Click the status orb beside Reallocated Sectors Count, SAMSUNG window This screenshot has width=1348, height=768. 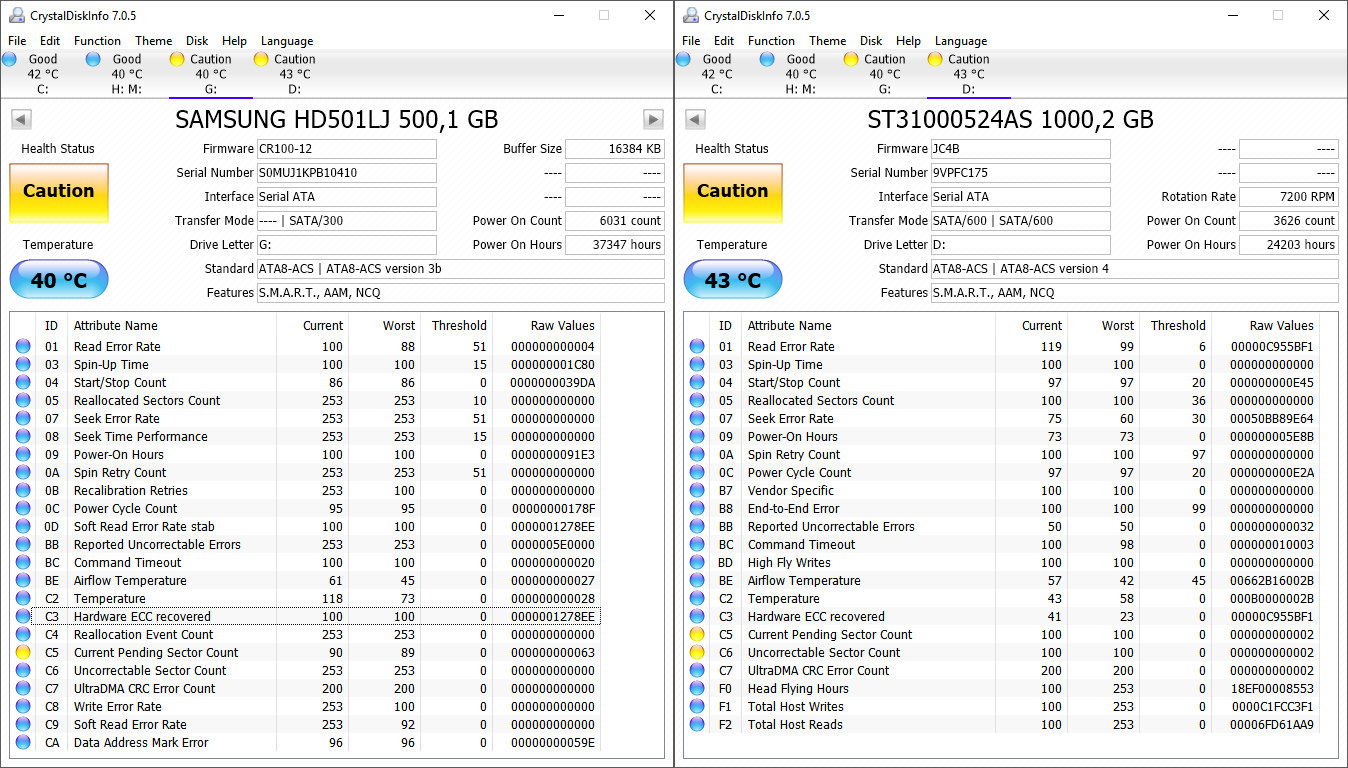(x=23, y=401)
